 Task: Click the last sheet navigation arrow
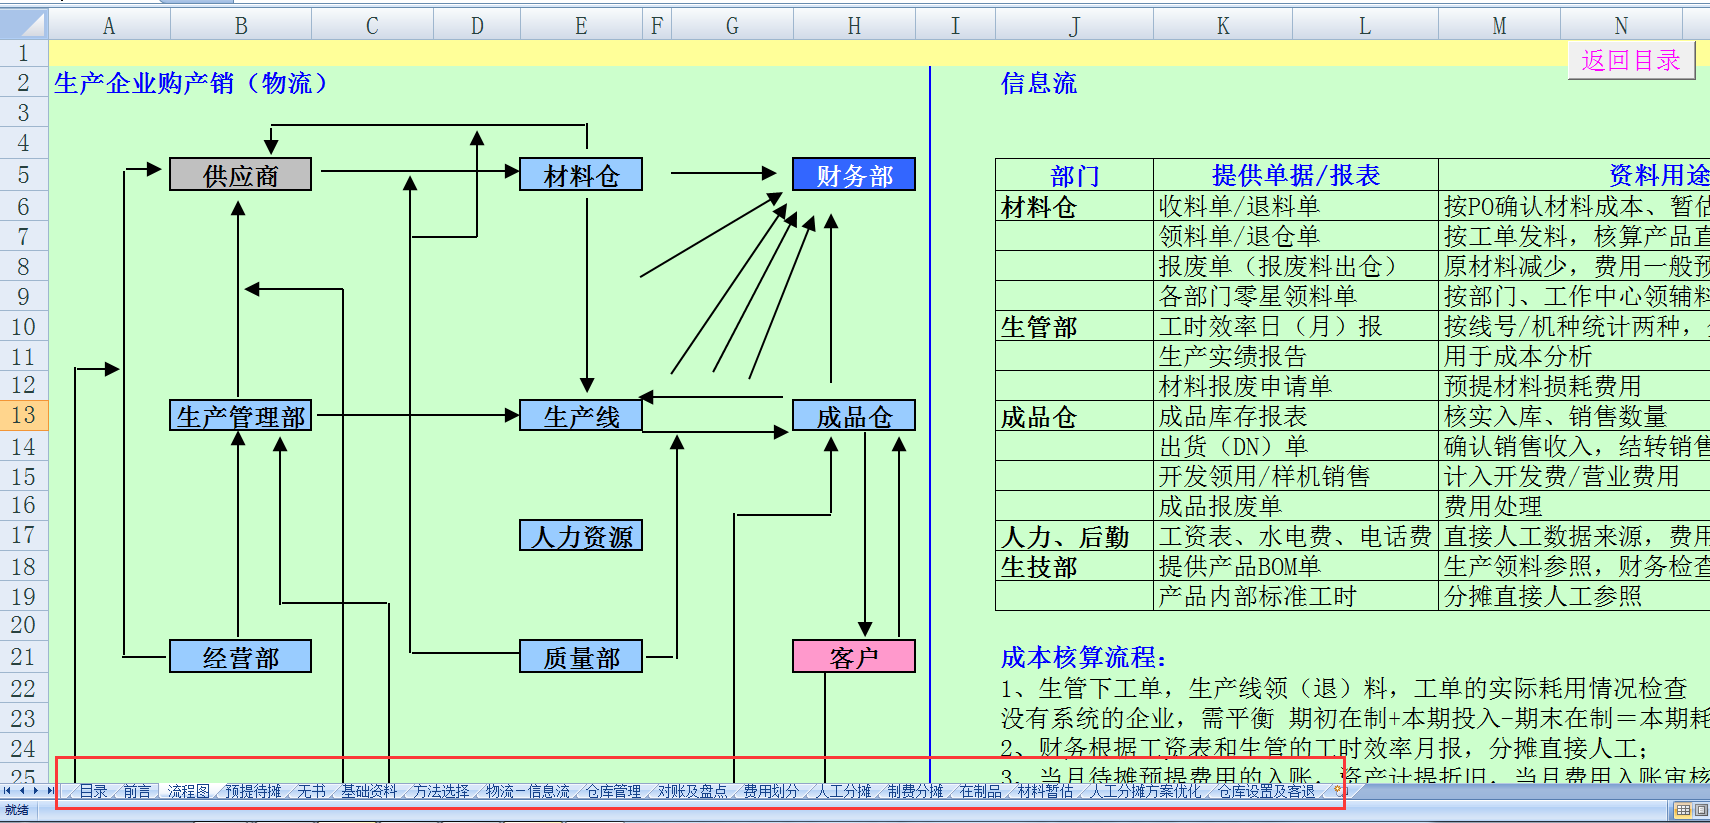[50, 791]
